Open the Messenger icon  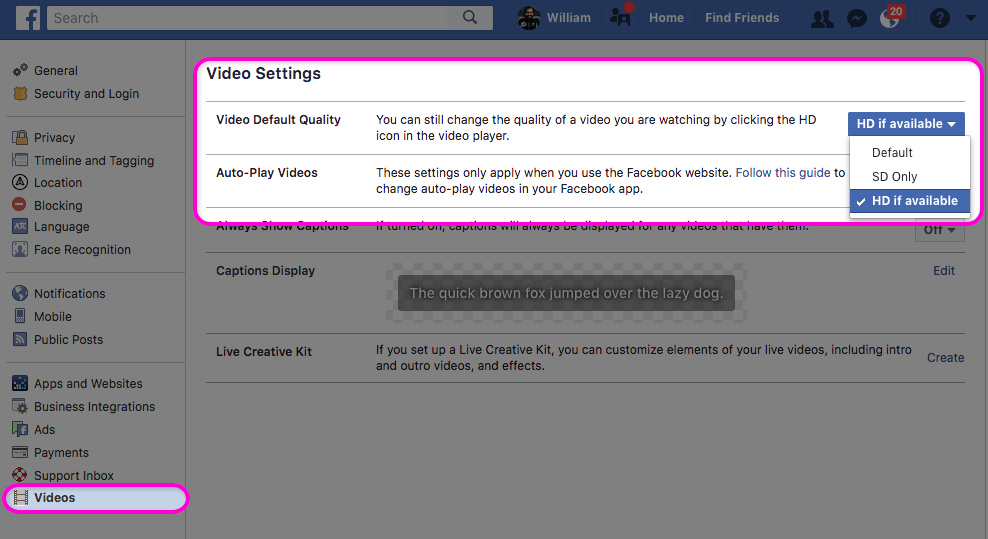click(856, 19)
